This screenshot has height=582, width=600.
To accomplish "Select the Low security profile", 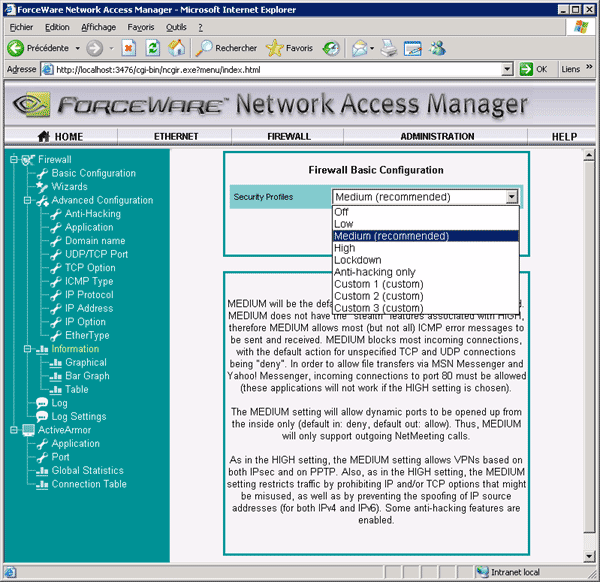I will pyautogui.click(x=426, y=224).
